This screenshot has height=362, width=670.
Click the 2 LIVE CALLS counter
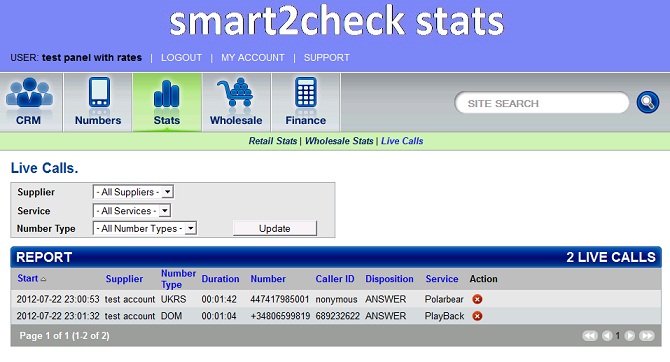611,257
